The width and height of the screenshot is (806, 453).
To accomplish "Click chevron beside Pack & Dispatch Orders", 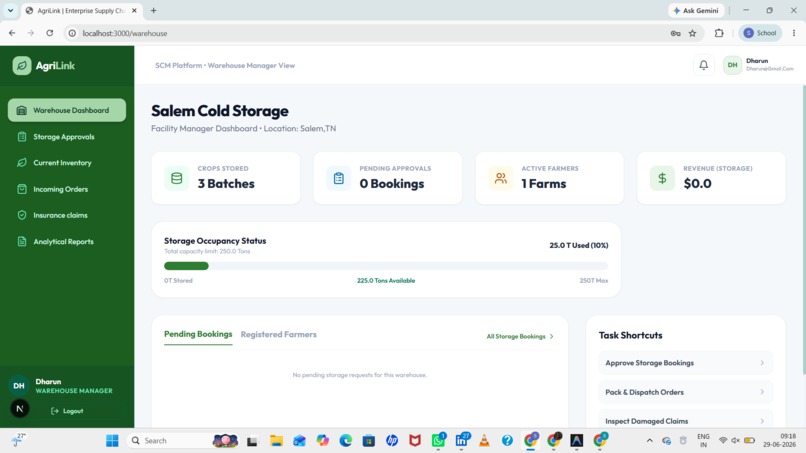I will pyautogui.click(x=762, y=392).
